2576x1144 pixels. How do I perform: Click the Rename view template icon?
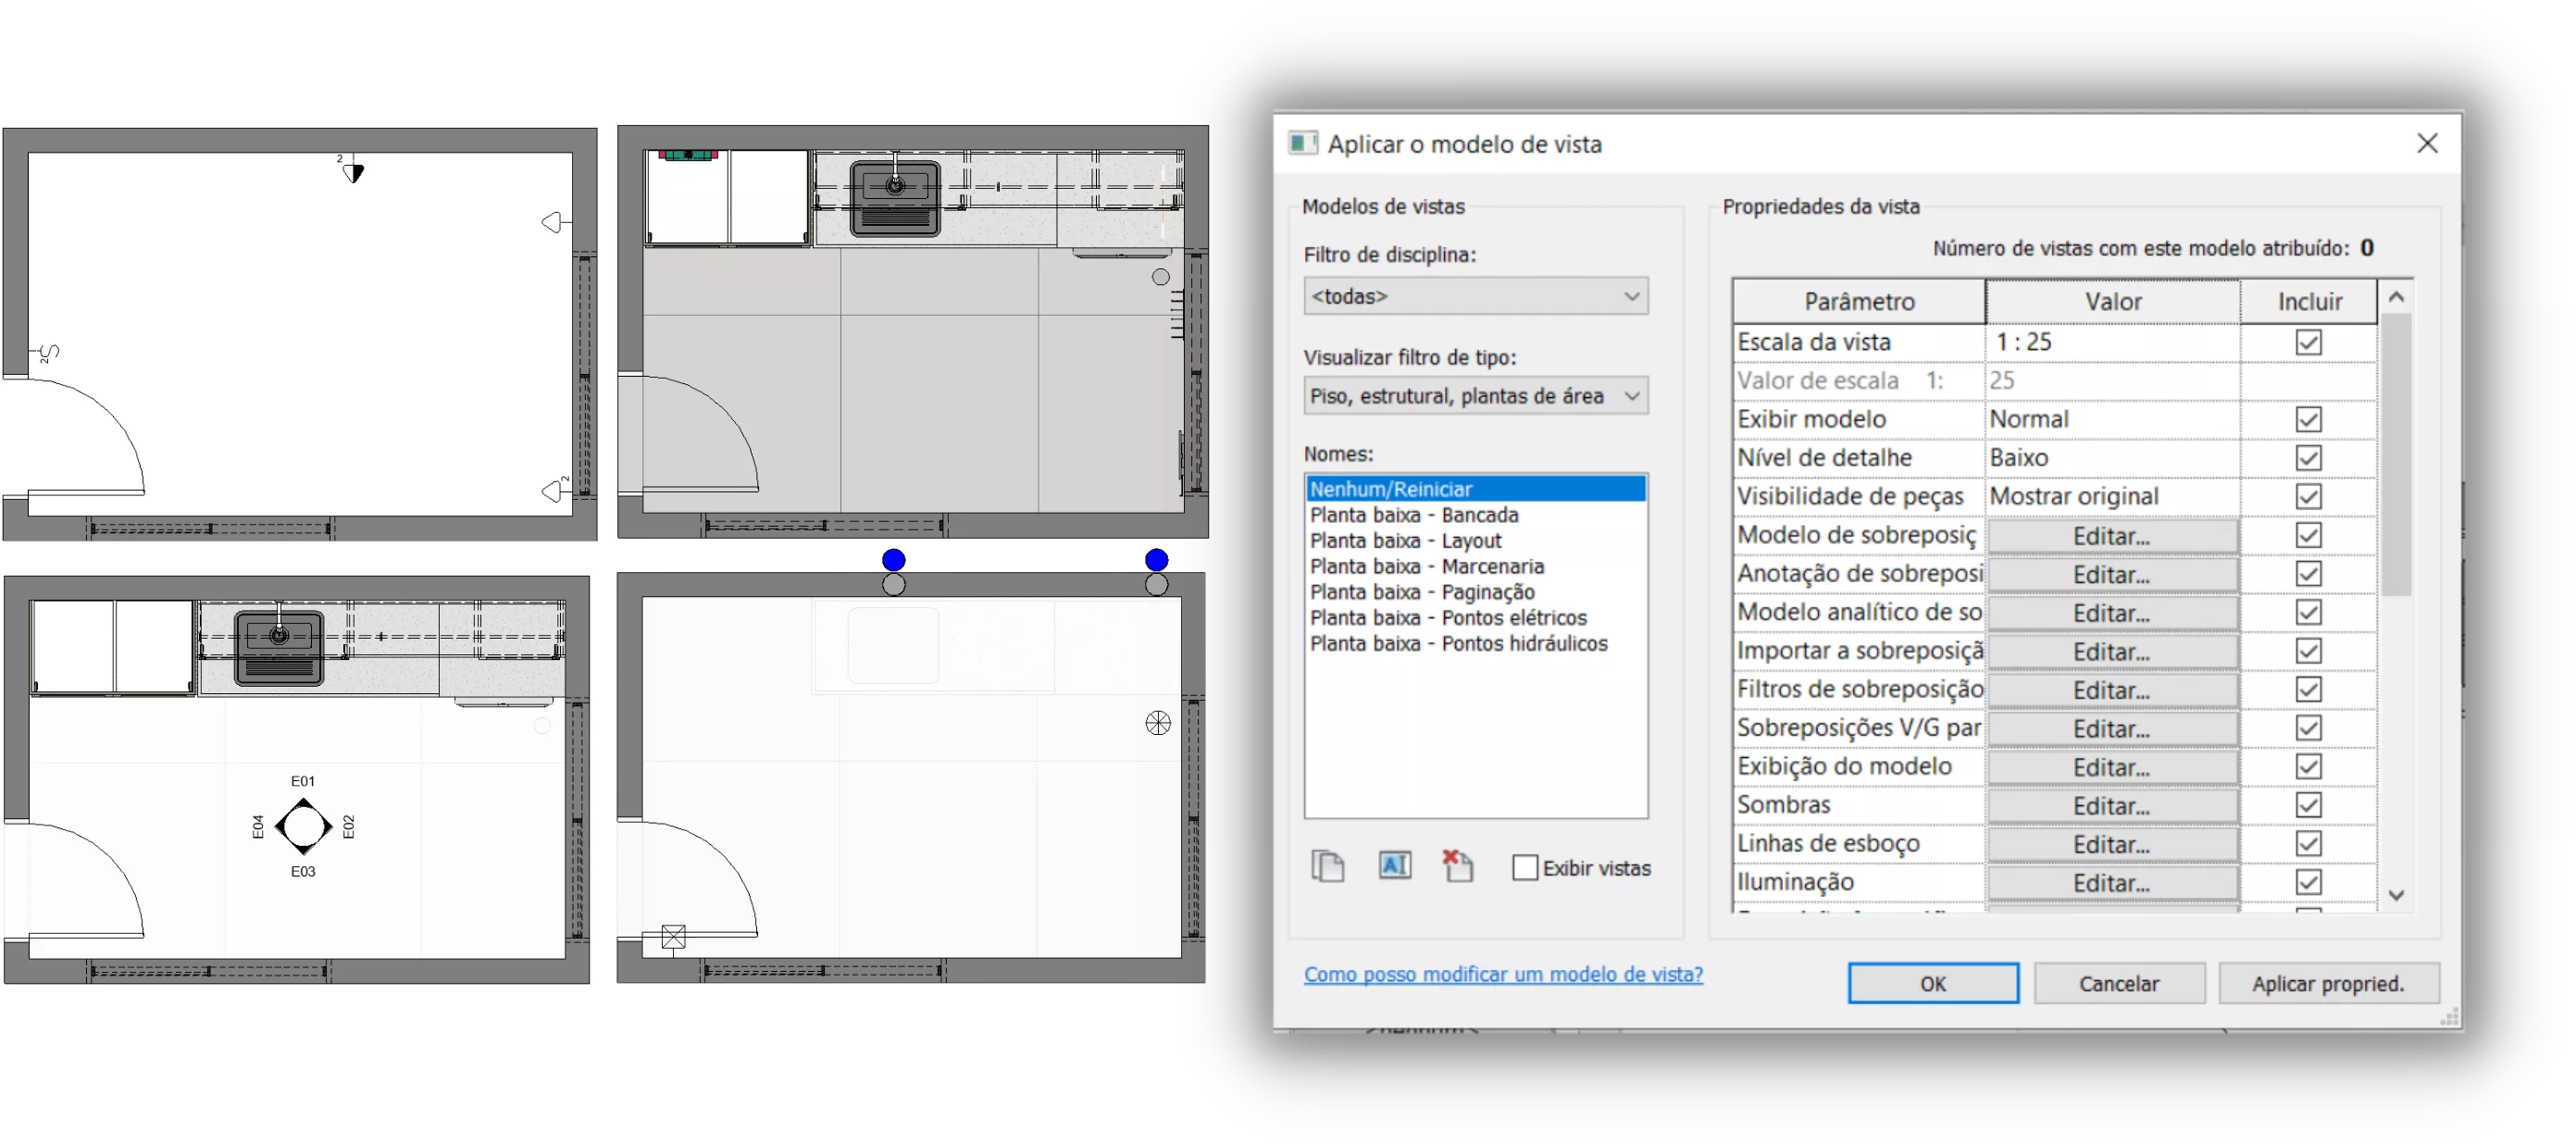point(1394,865)
